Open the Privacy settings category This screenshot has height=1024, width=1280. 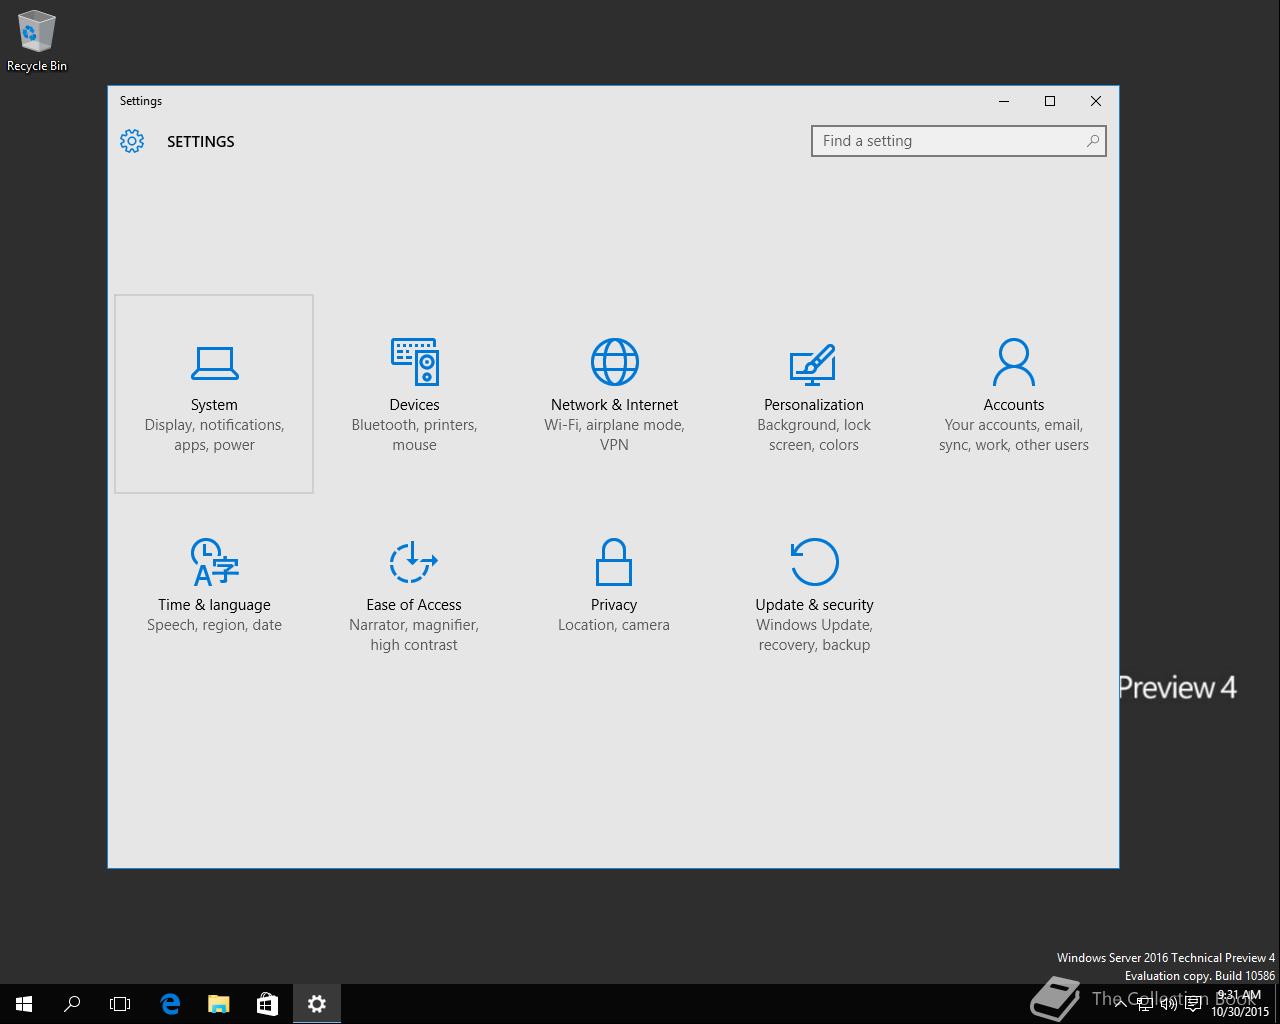tap(614, 594)
